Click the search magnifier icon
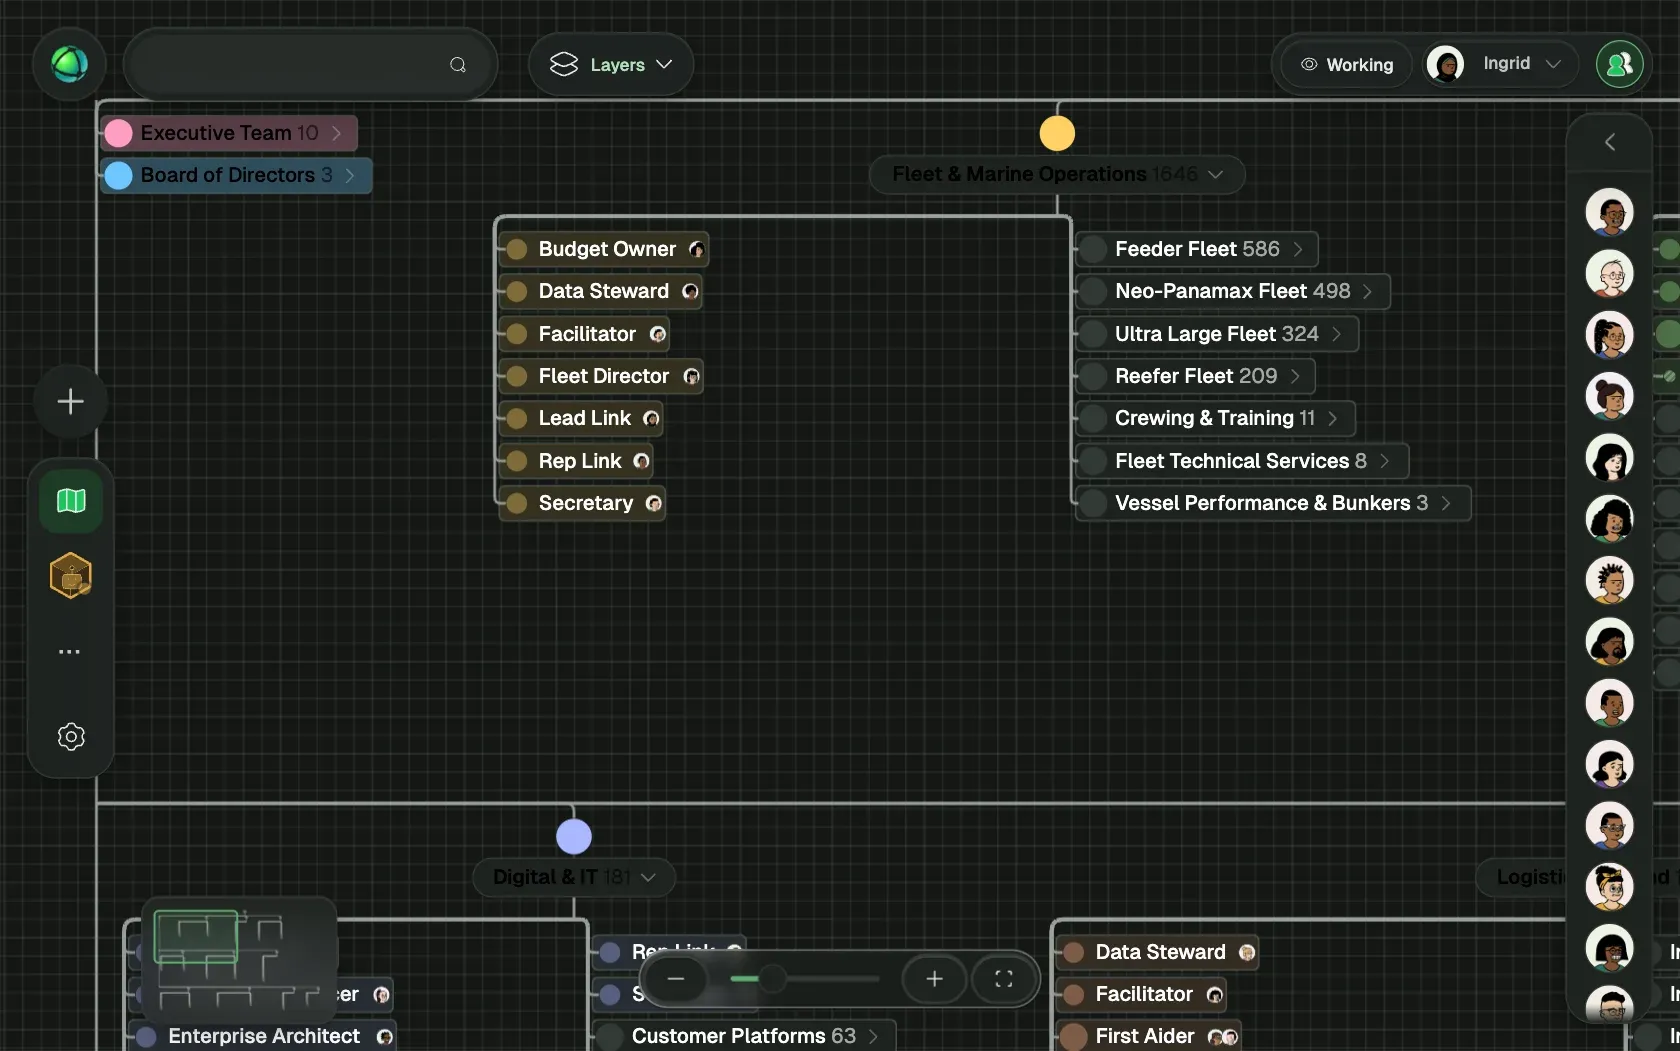1680x1051 pixels. point(458,65)
